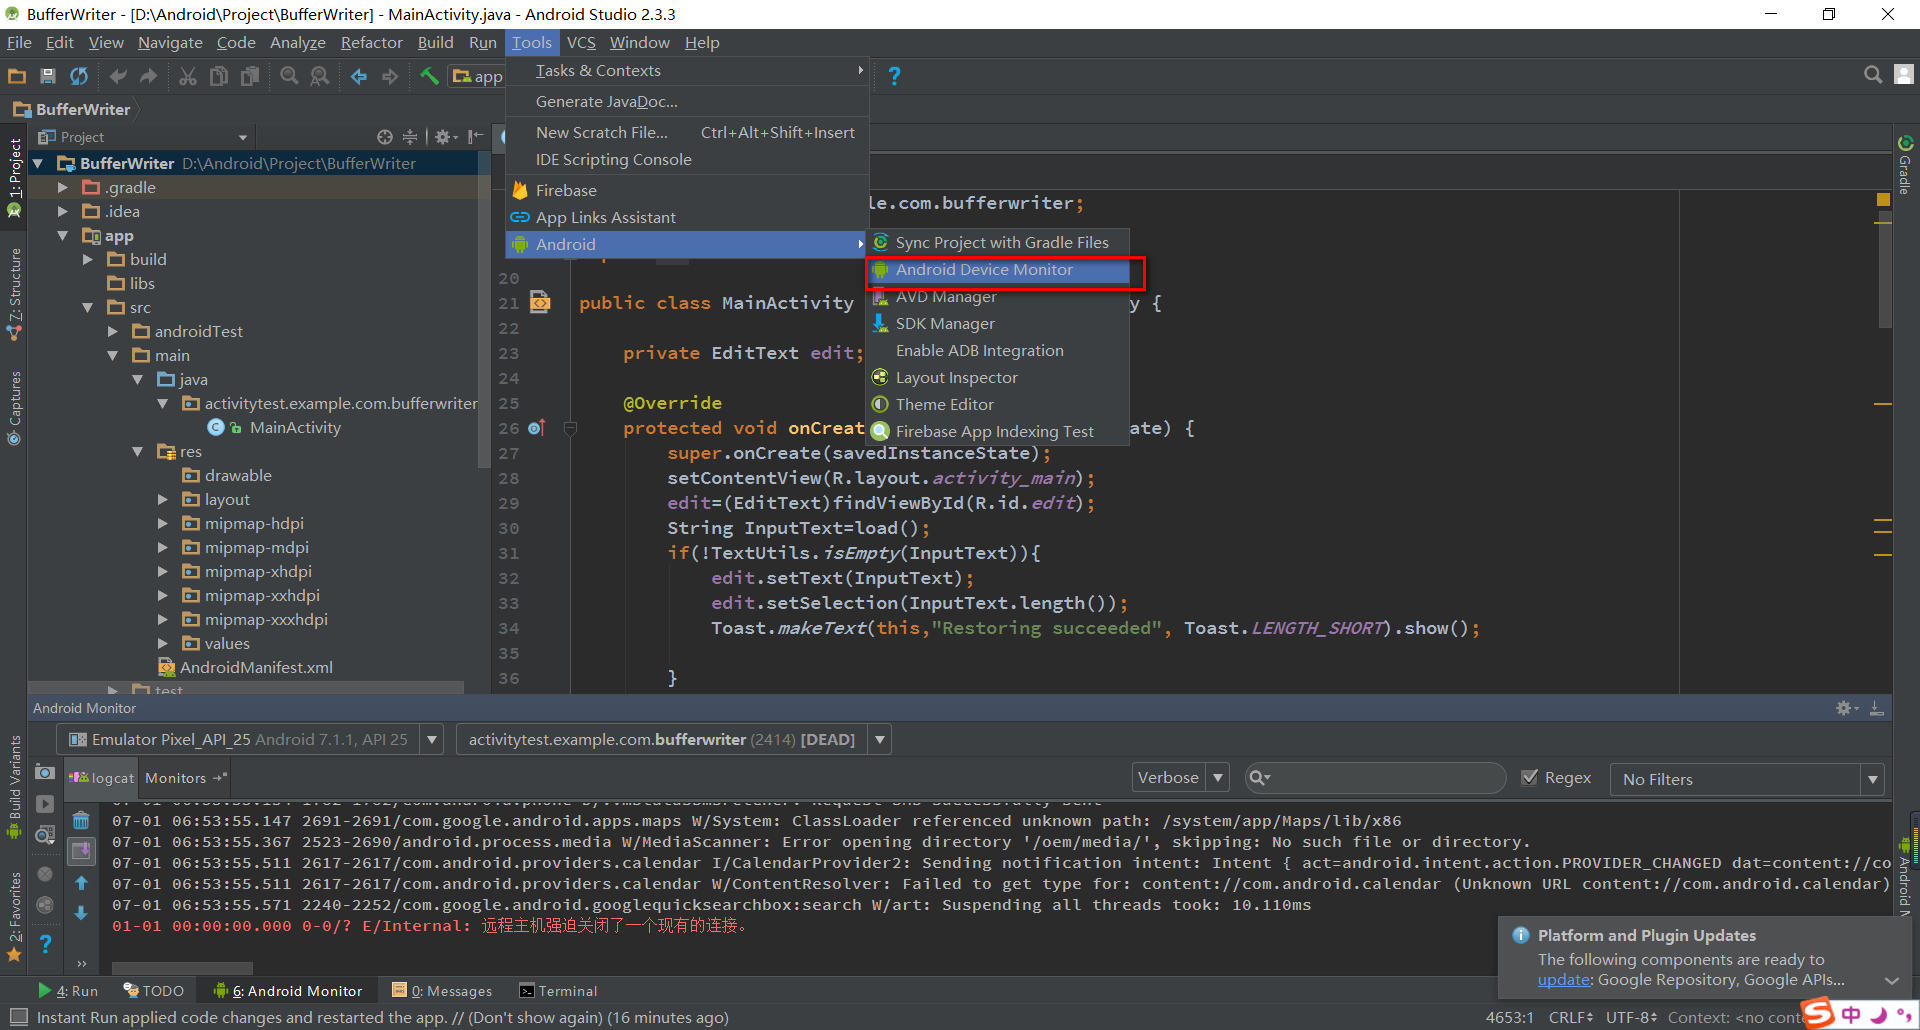1920x1030 pixels.
Task: Expand the build folder node
Action: [88, 259]
